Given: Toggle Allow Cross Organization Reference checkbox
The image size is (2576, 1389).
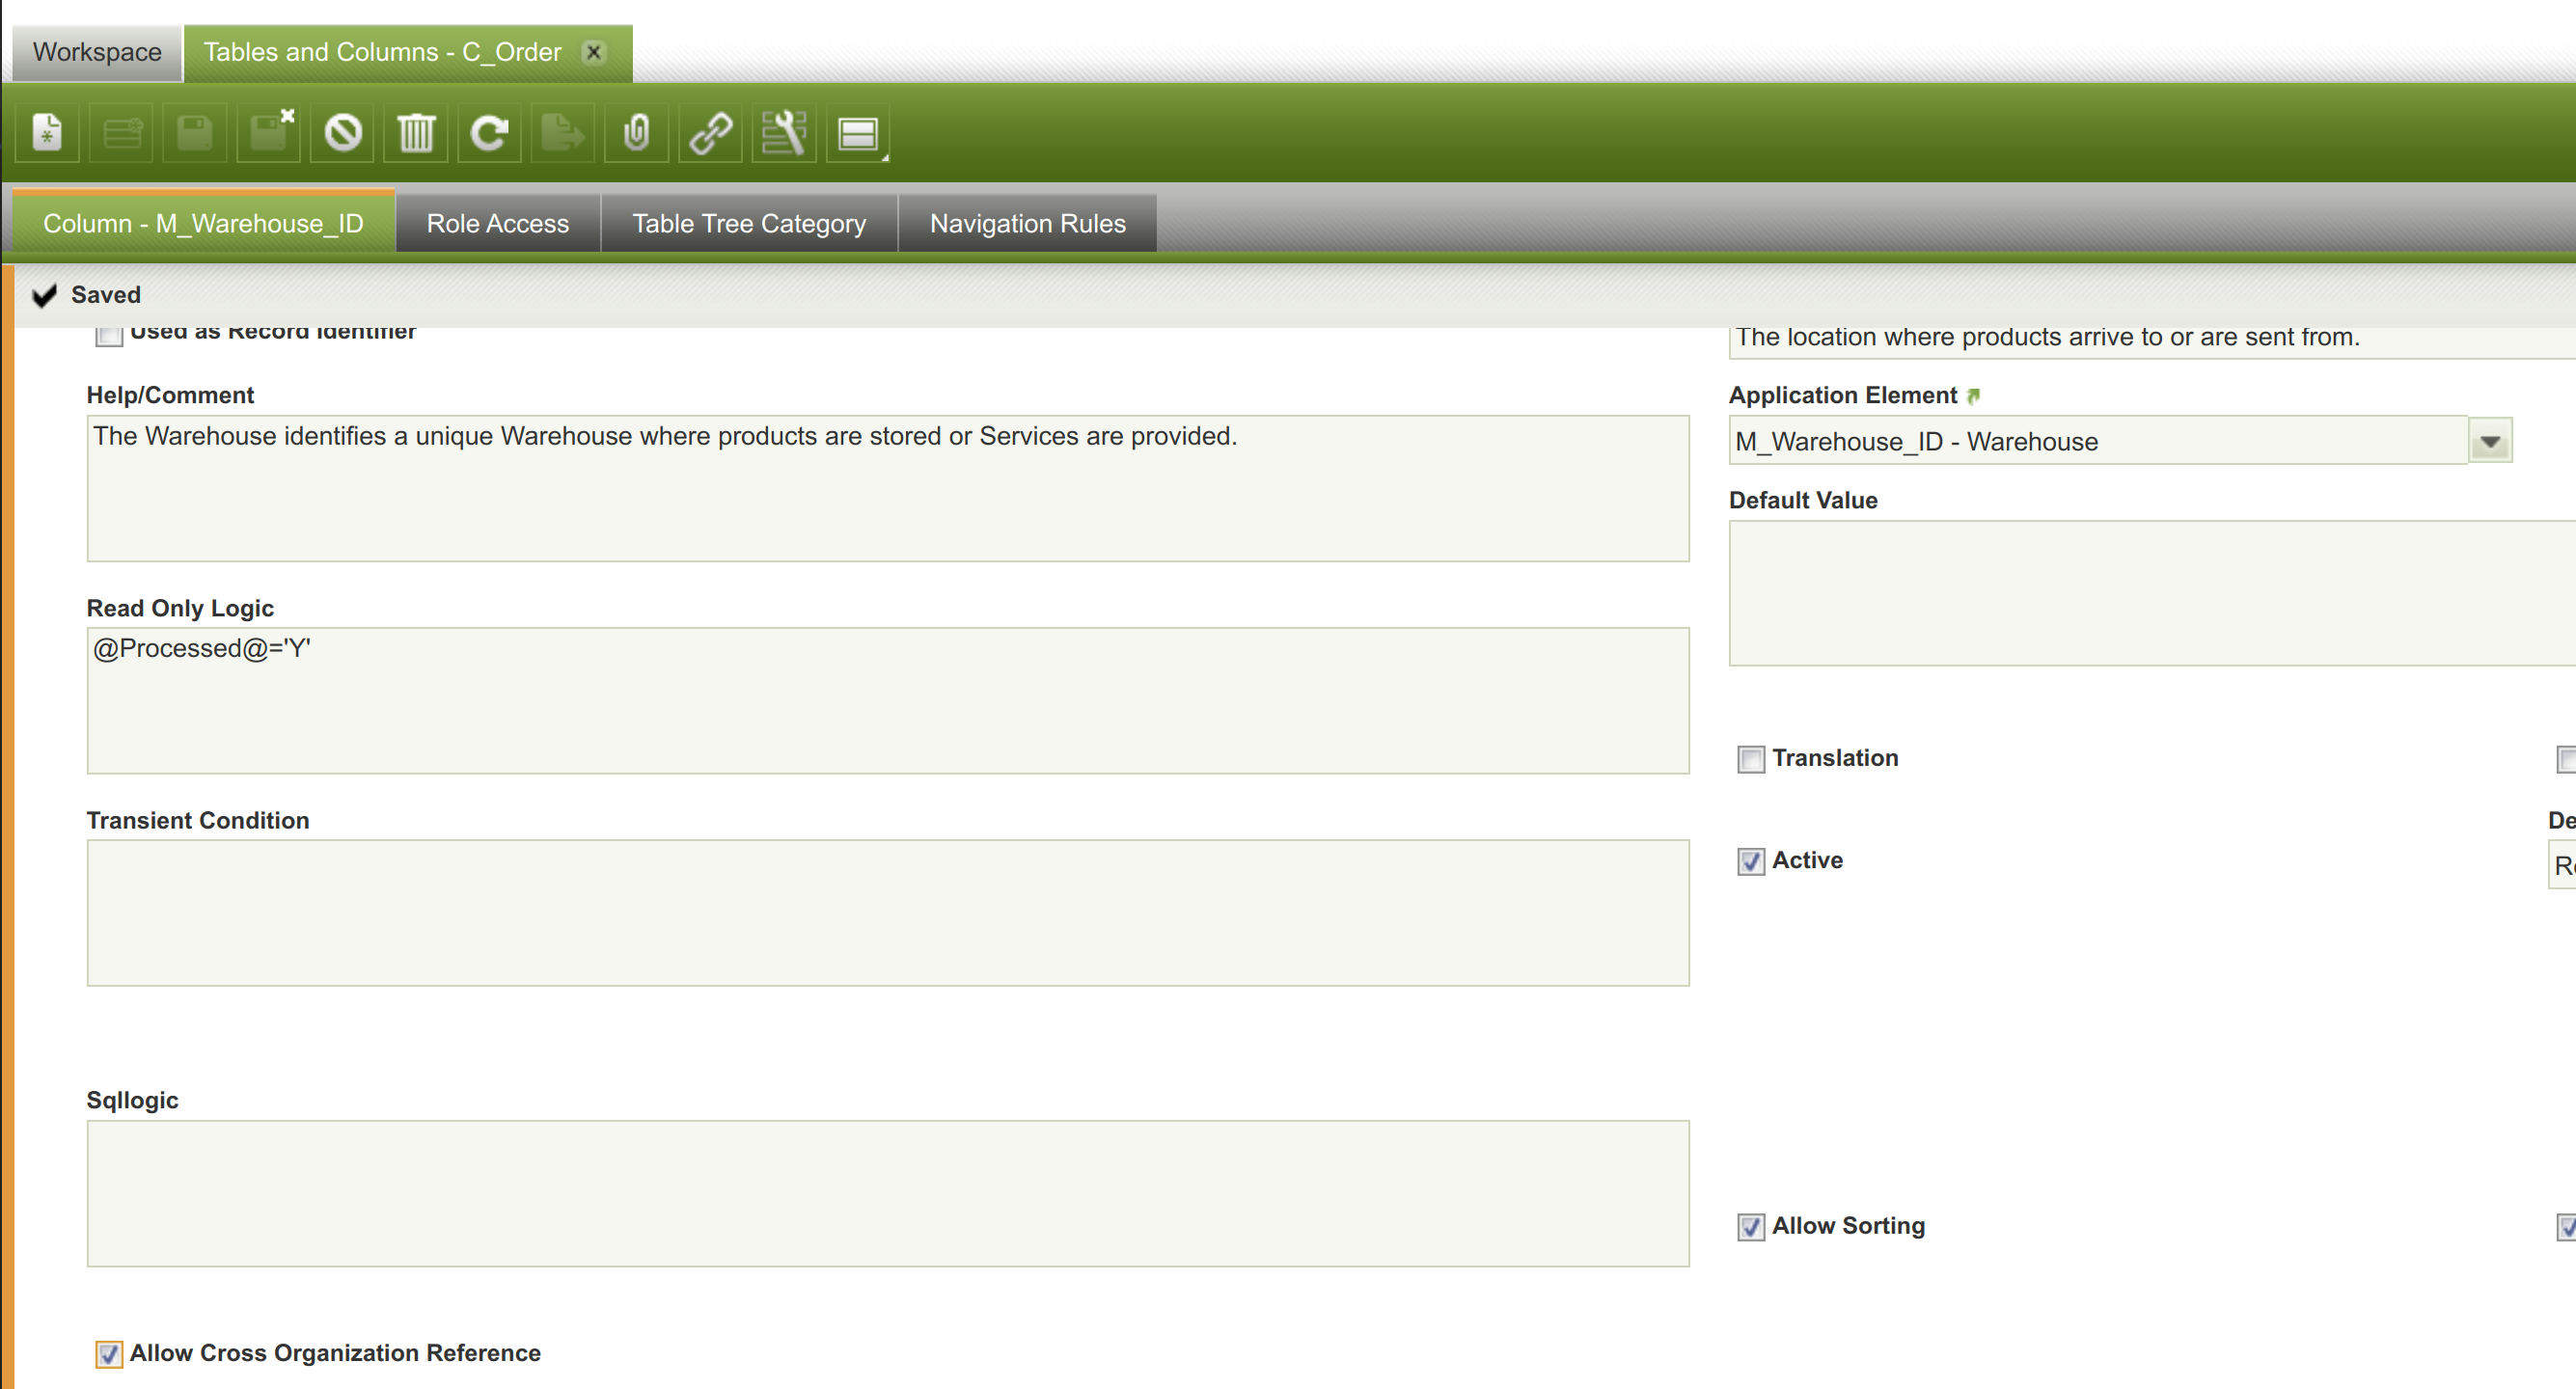Looking at the screenshot, I should click(x=109, y=1354).
